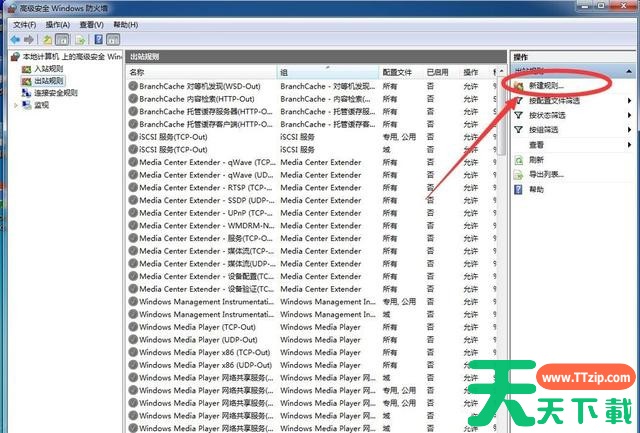Screen dimensions: 640x433
Task: Select the Media Center Extender - WMDRM-N... rule
Action: [207, 225]
